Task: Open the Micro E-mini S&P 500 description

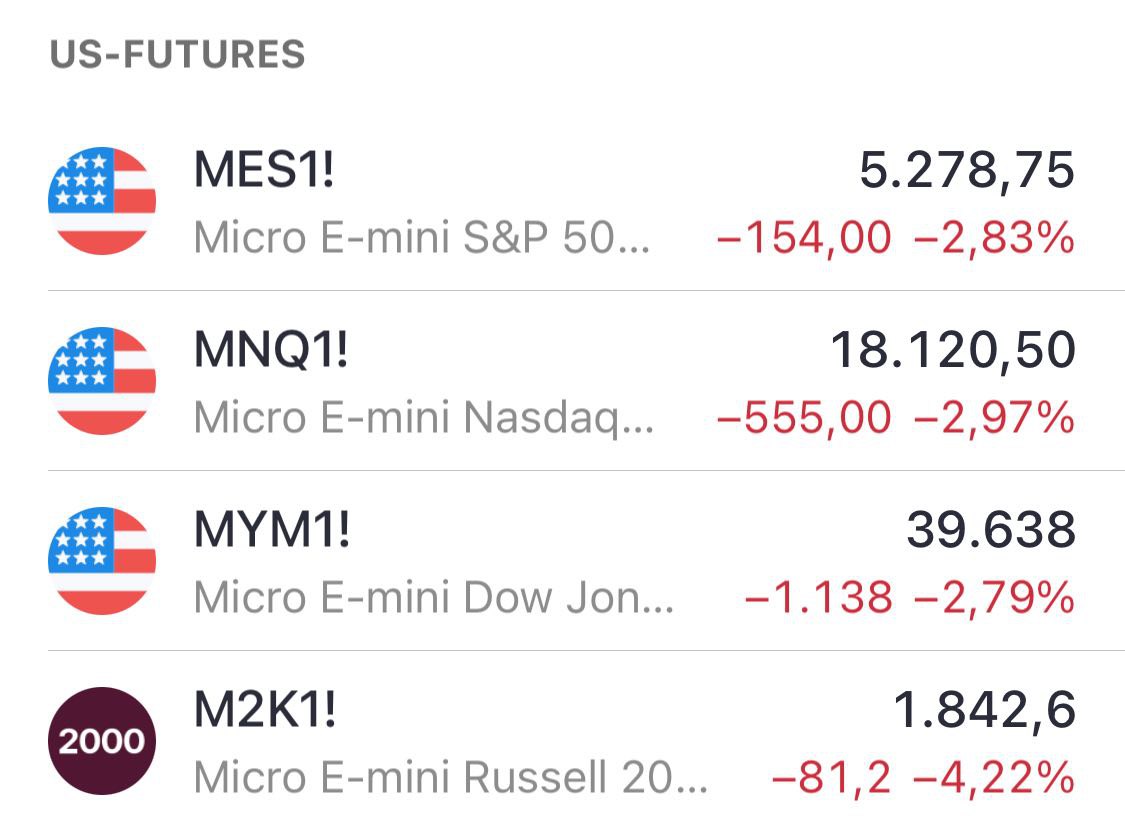Action: coord(422,238)
